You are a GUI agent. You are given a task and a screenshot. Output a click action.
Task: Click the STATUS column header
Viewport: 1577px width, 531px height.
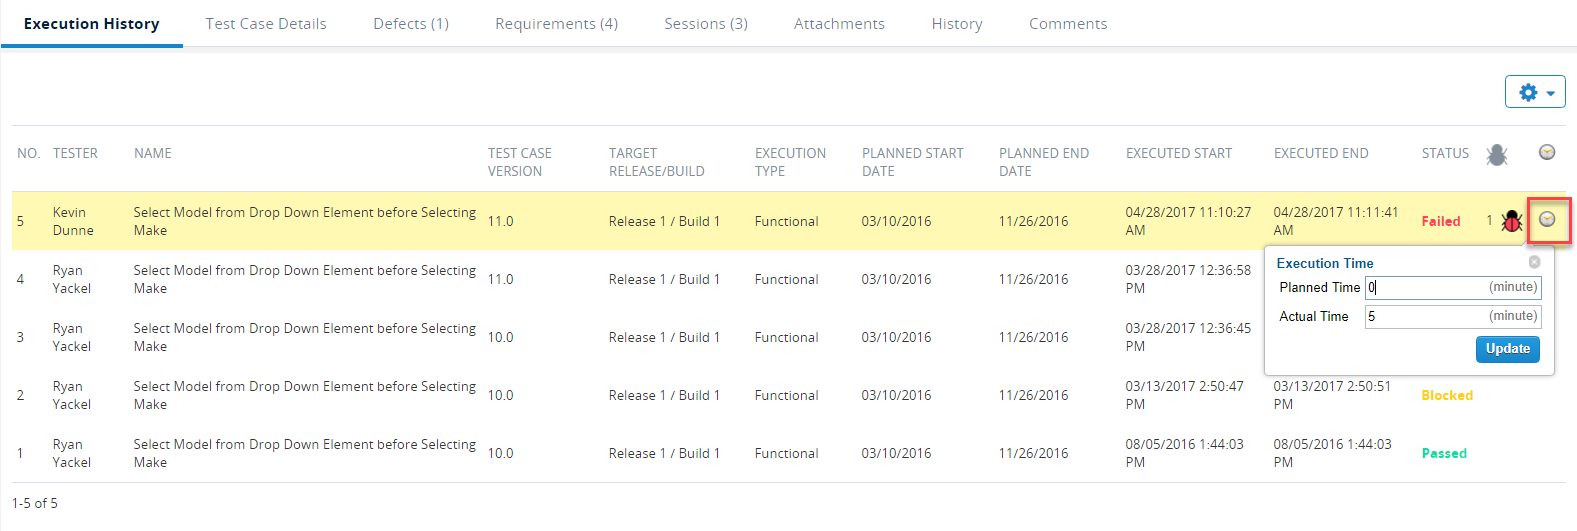(x=1445, y=153)
